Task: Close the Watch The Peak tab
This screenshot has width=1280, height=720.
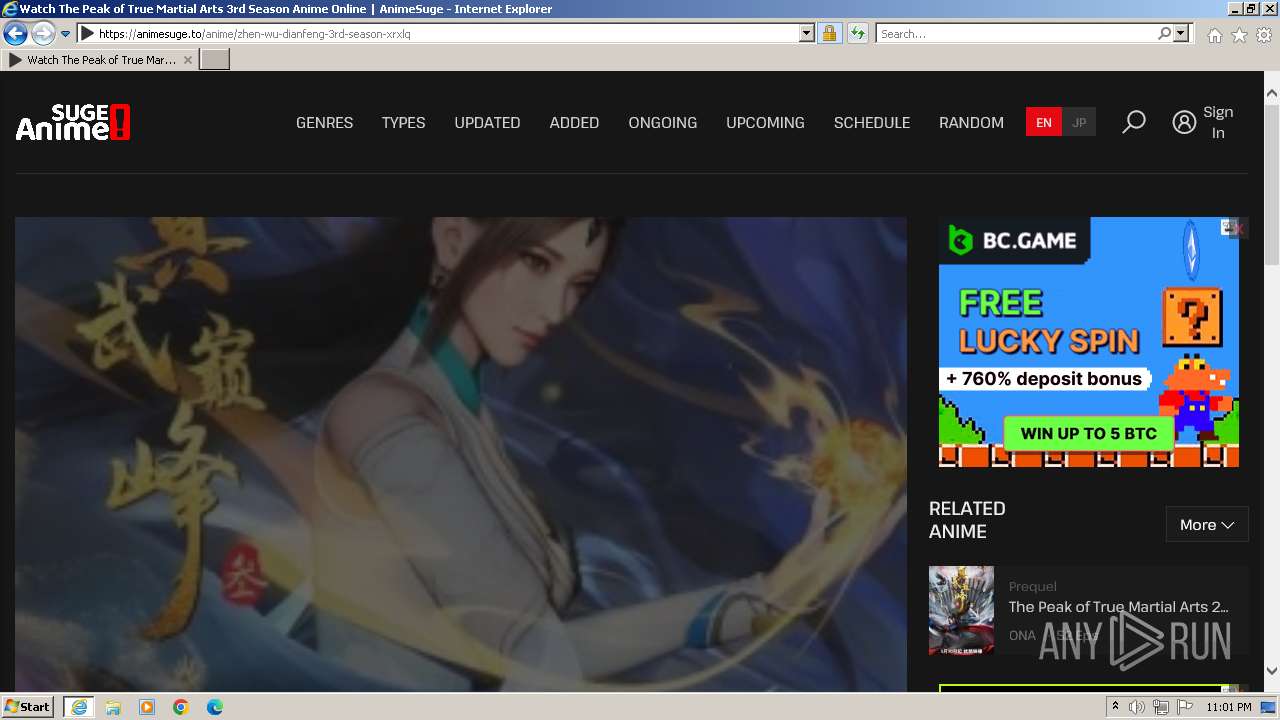Action: tap(188, 60)
